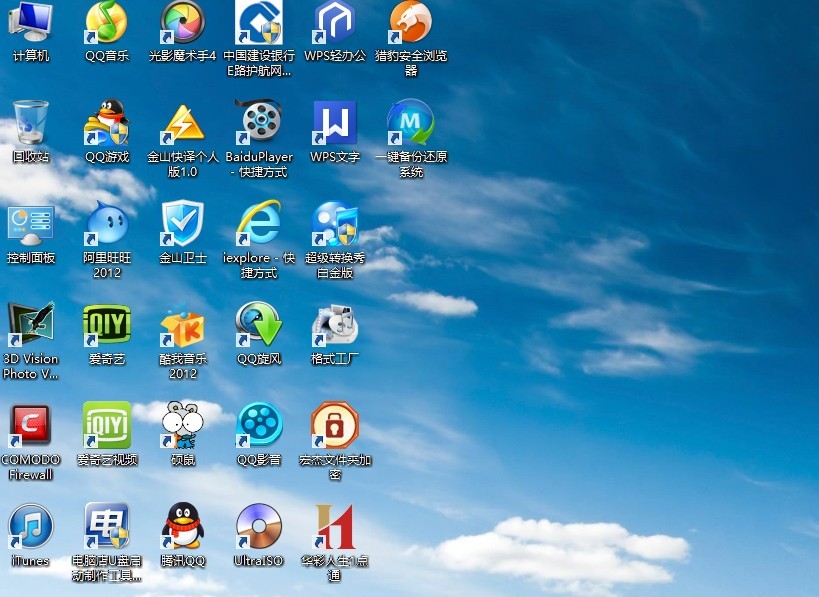Click the iexplore Internet Explorer shortcut
Image resolution: width=819 pixels, height=597 pixels.
pos(259,224)
